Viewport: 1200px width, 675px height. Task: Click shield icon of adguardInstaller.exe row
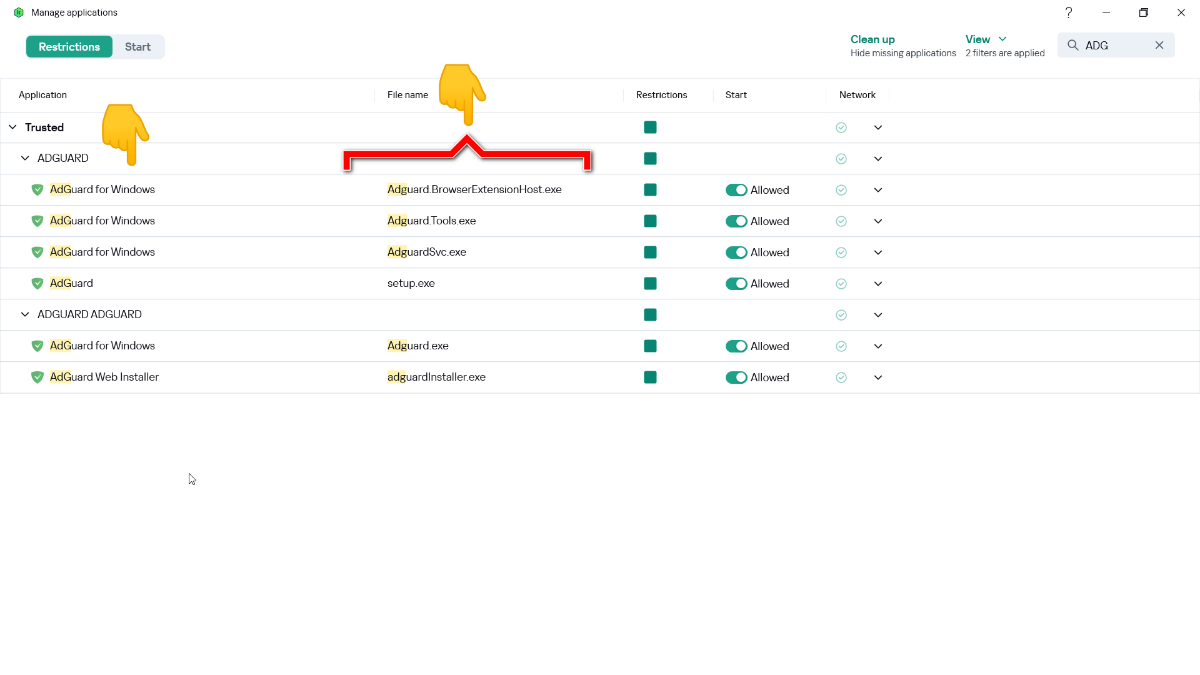[38, 377]
